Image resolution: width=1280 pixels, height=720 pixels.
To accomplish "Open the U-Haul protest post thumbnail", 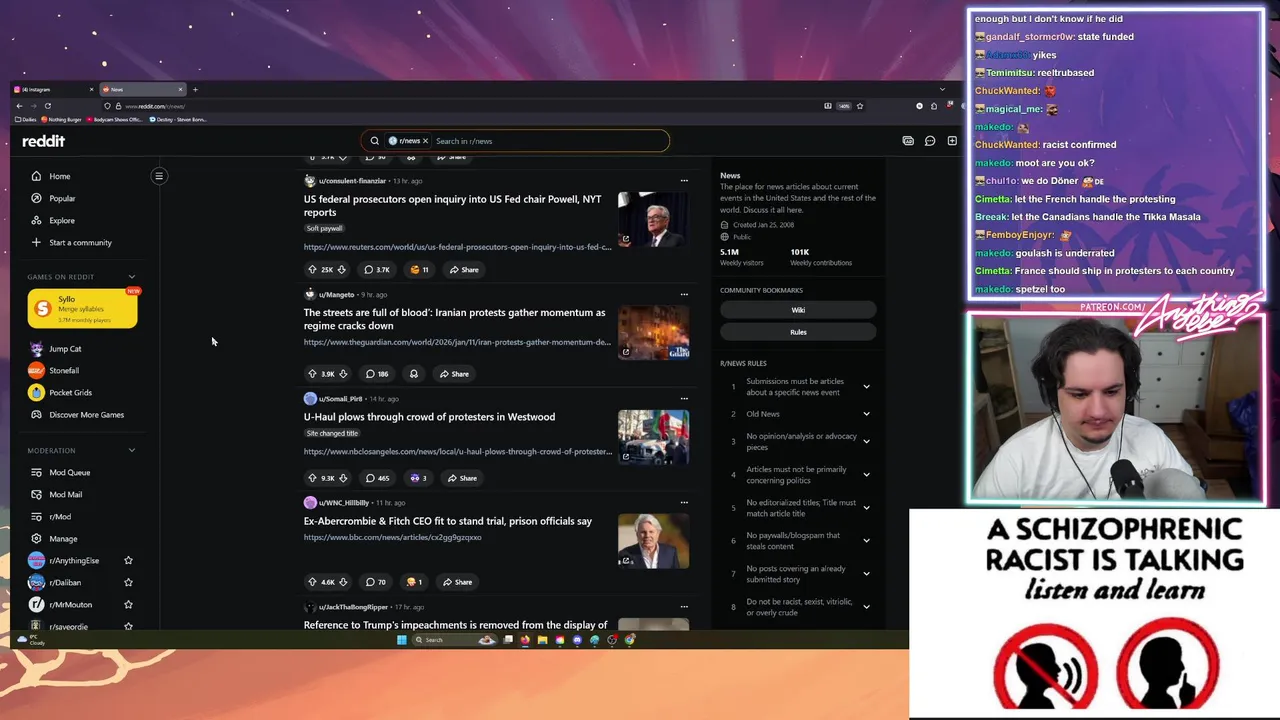I will 653,437.
